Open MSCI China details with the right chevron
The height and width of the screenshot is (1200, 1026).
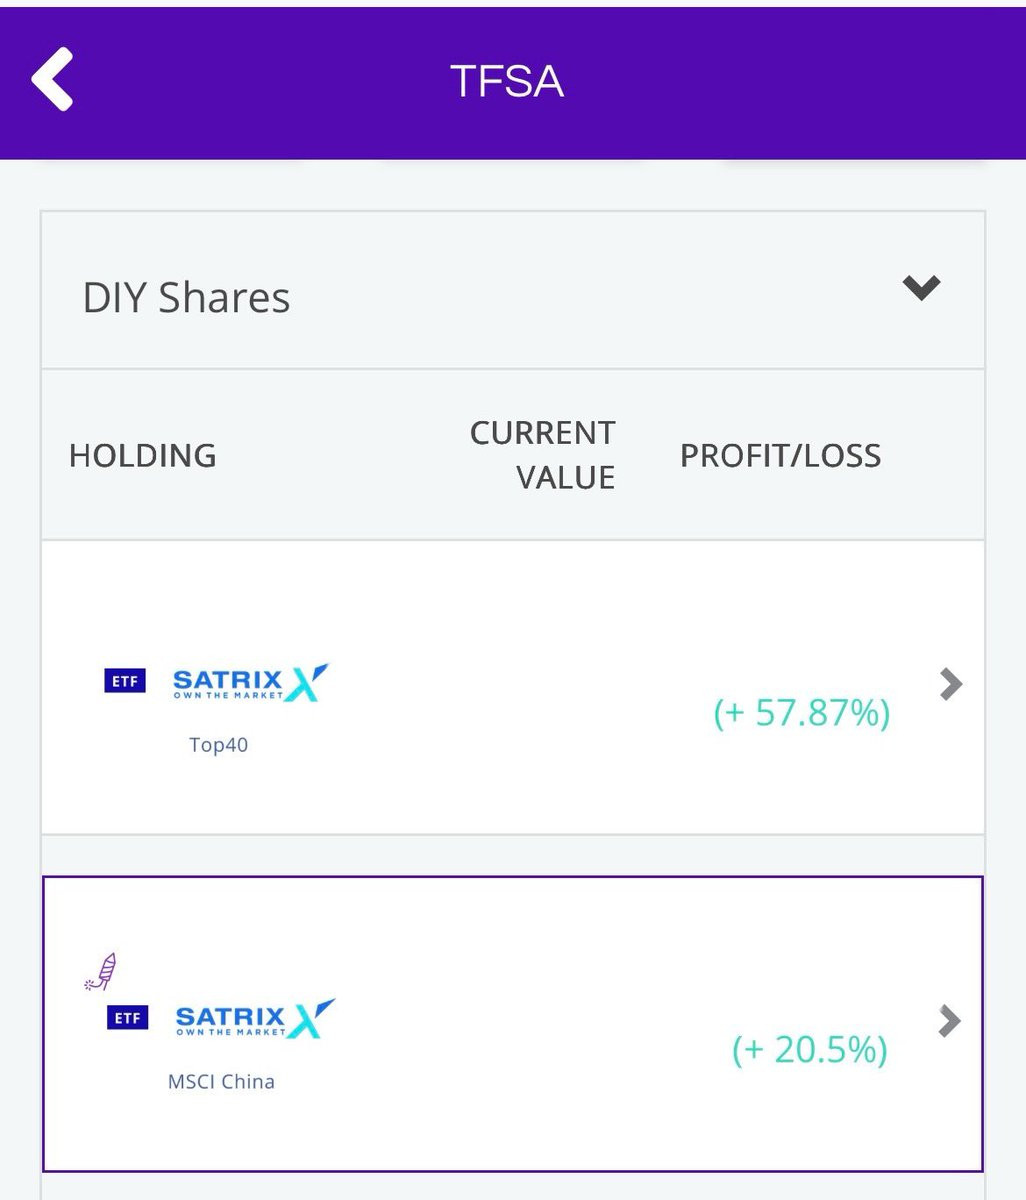pos(950,1021)
